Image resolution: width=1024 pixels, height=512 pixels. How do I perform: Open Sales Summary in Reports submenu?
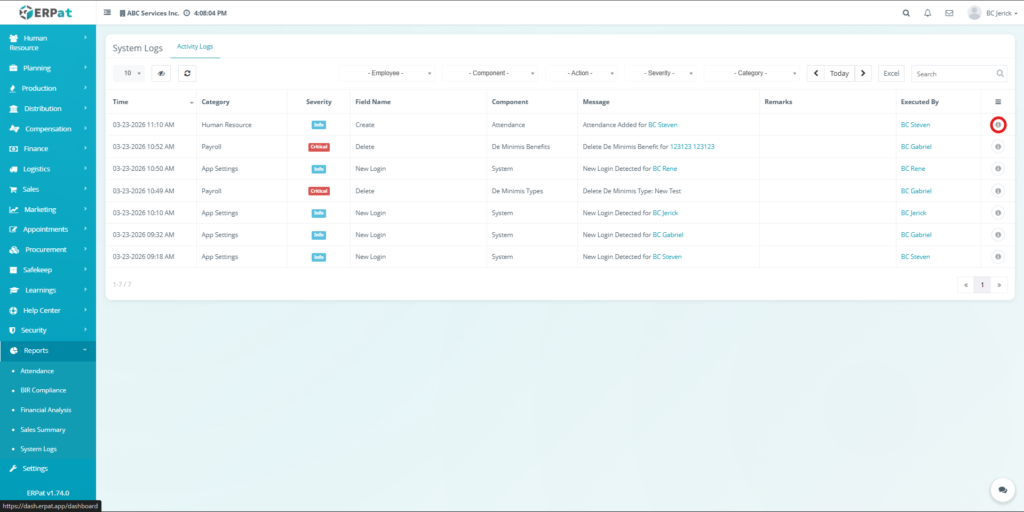(x=43, y=429)
